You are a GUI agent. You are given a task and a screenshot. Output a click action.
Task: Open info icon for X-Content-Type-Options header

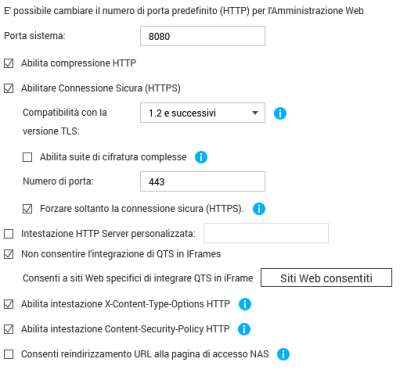point(245,304)
